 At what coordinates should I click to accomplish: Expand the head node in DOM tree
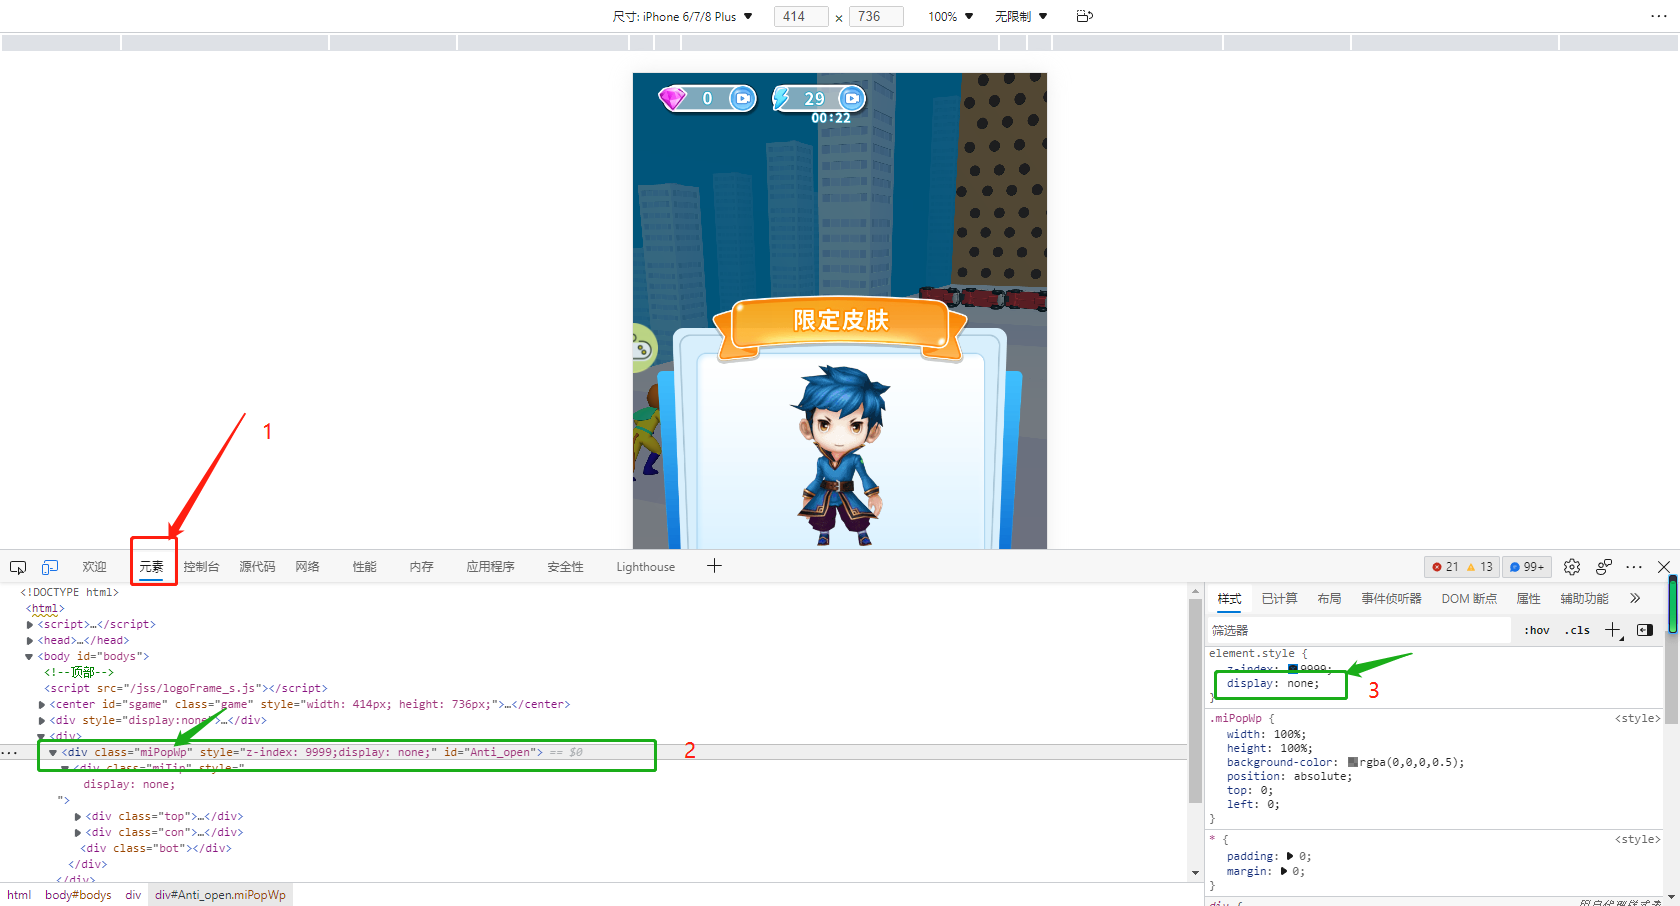click(30, 640)
